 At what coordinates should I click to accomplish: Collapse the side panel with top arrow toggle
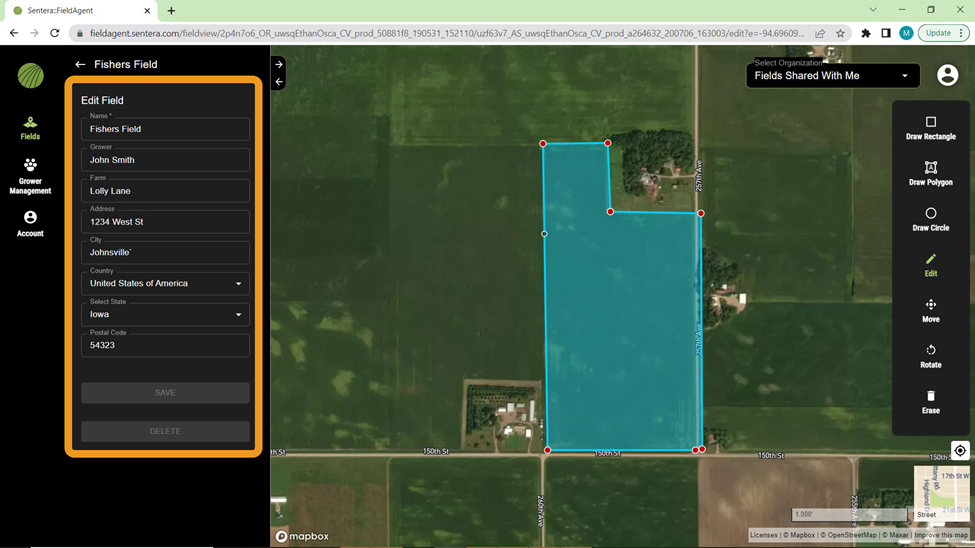pos(279,64)
